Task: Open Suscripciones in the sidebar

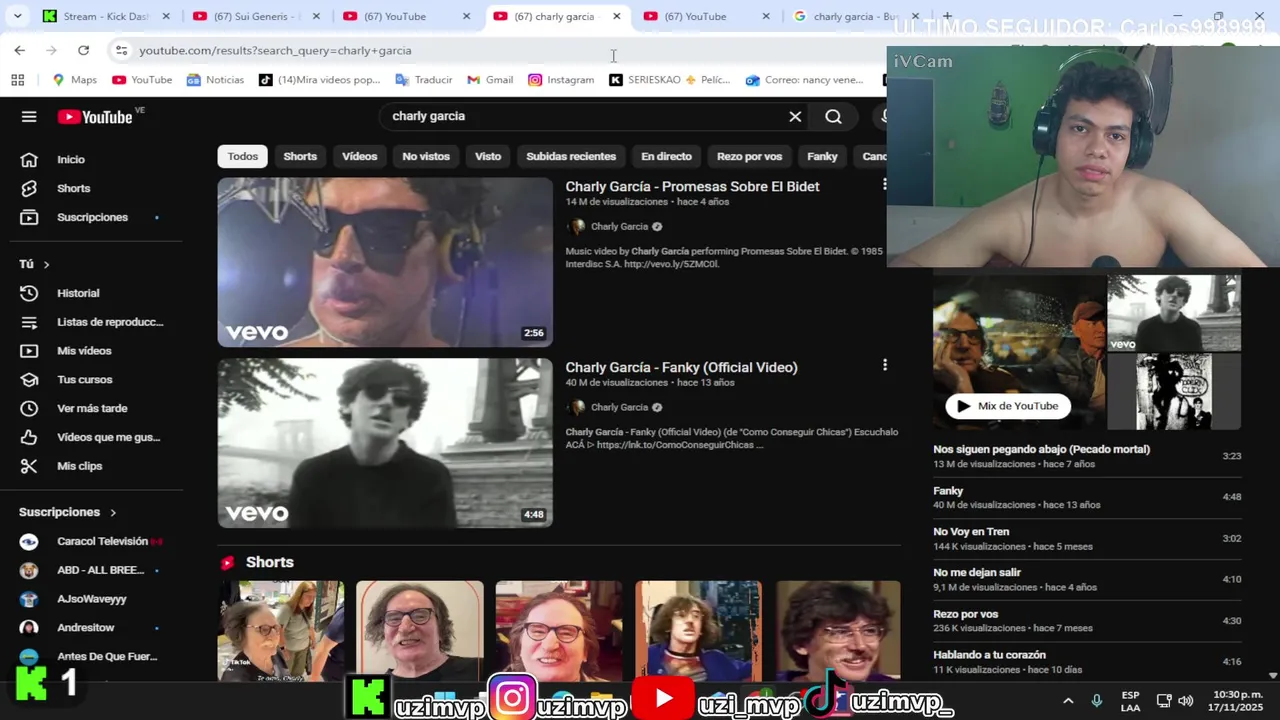Action: [x=92, y=217]
